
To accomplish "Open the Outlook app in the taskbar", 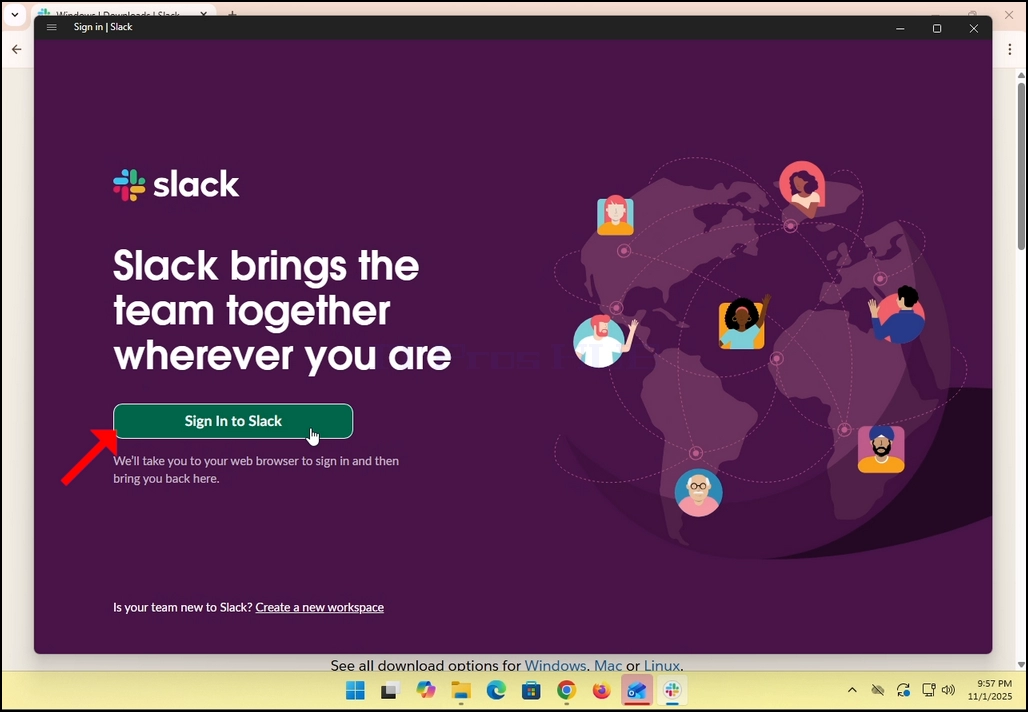I will [x=637, y=690].
